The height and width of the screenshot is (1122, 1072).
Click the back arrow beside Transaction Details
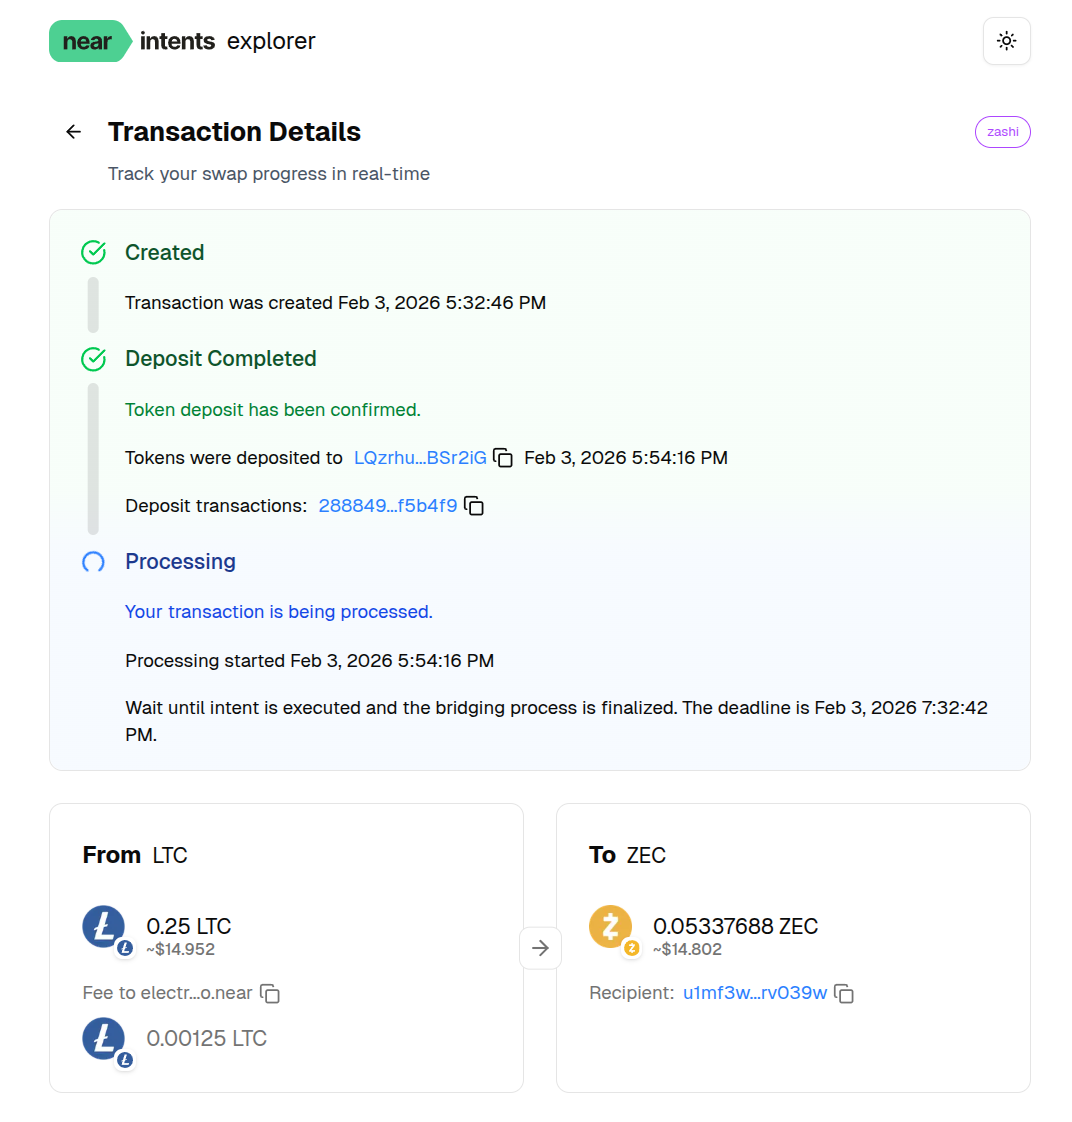[73, 132]
